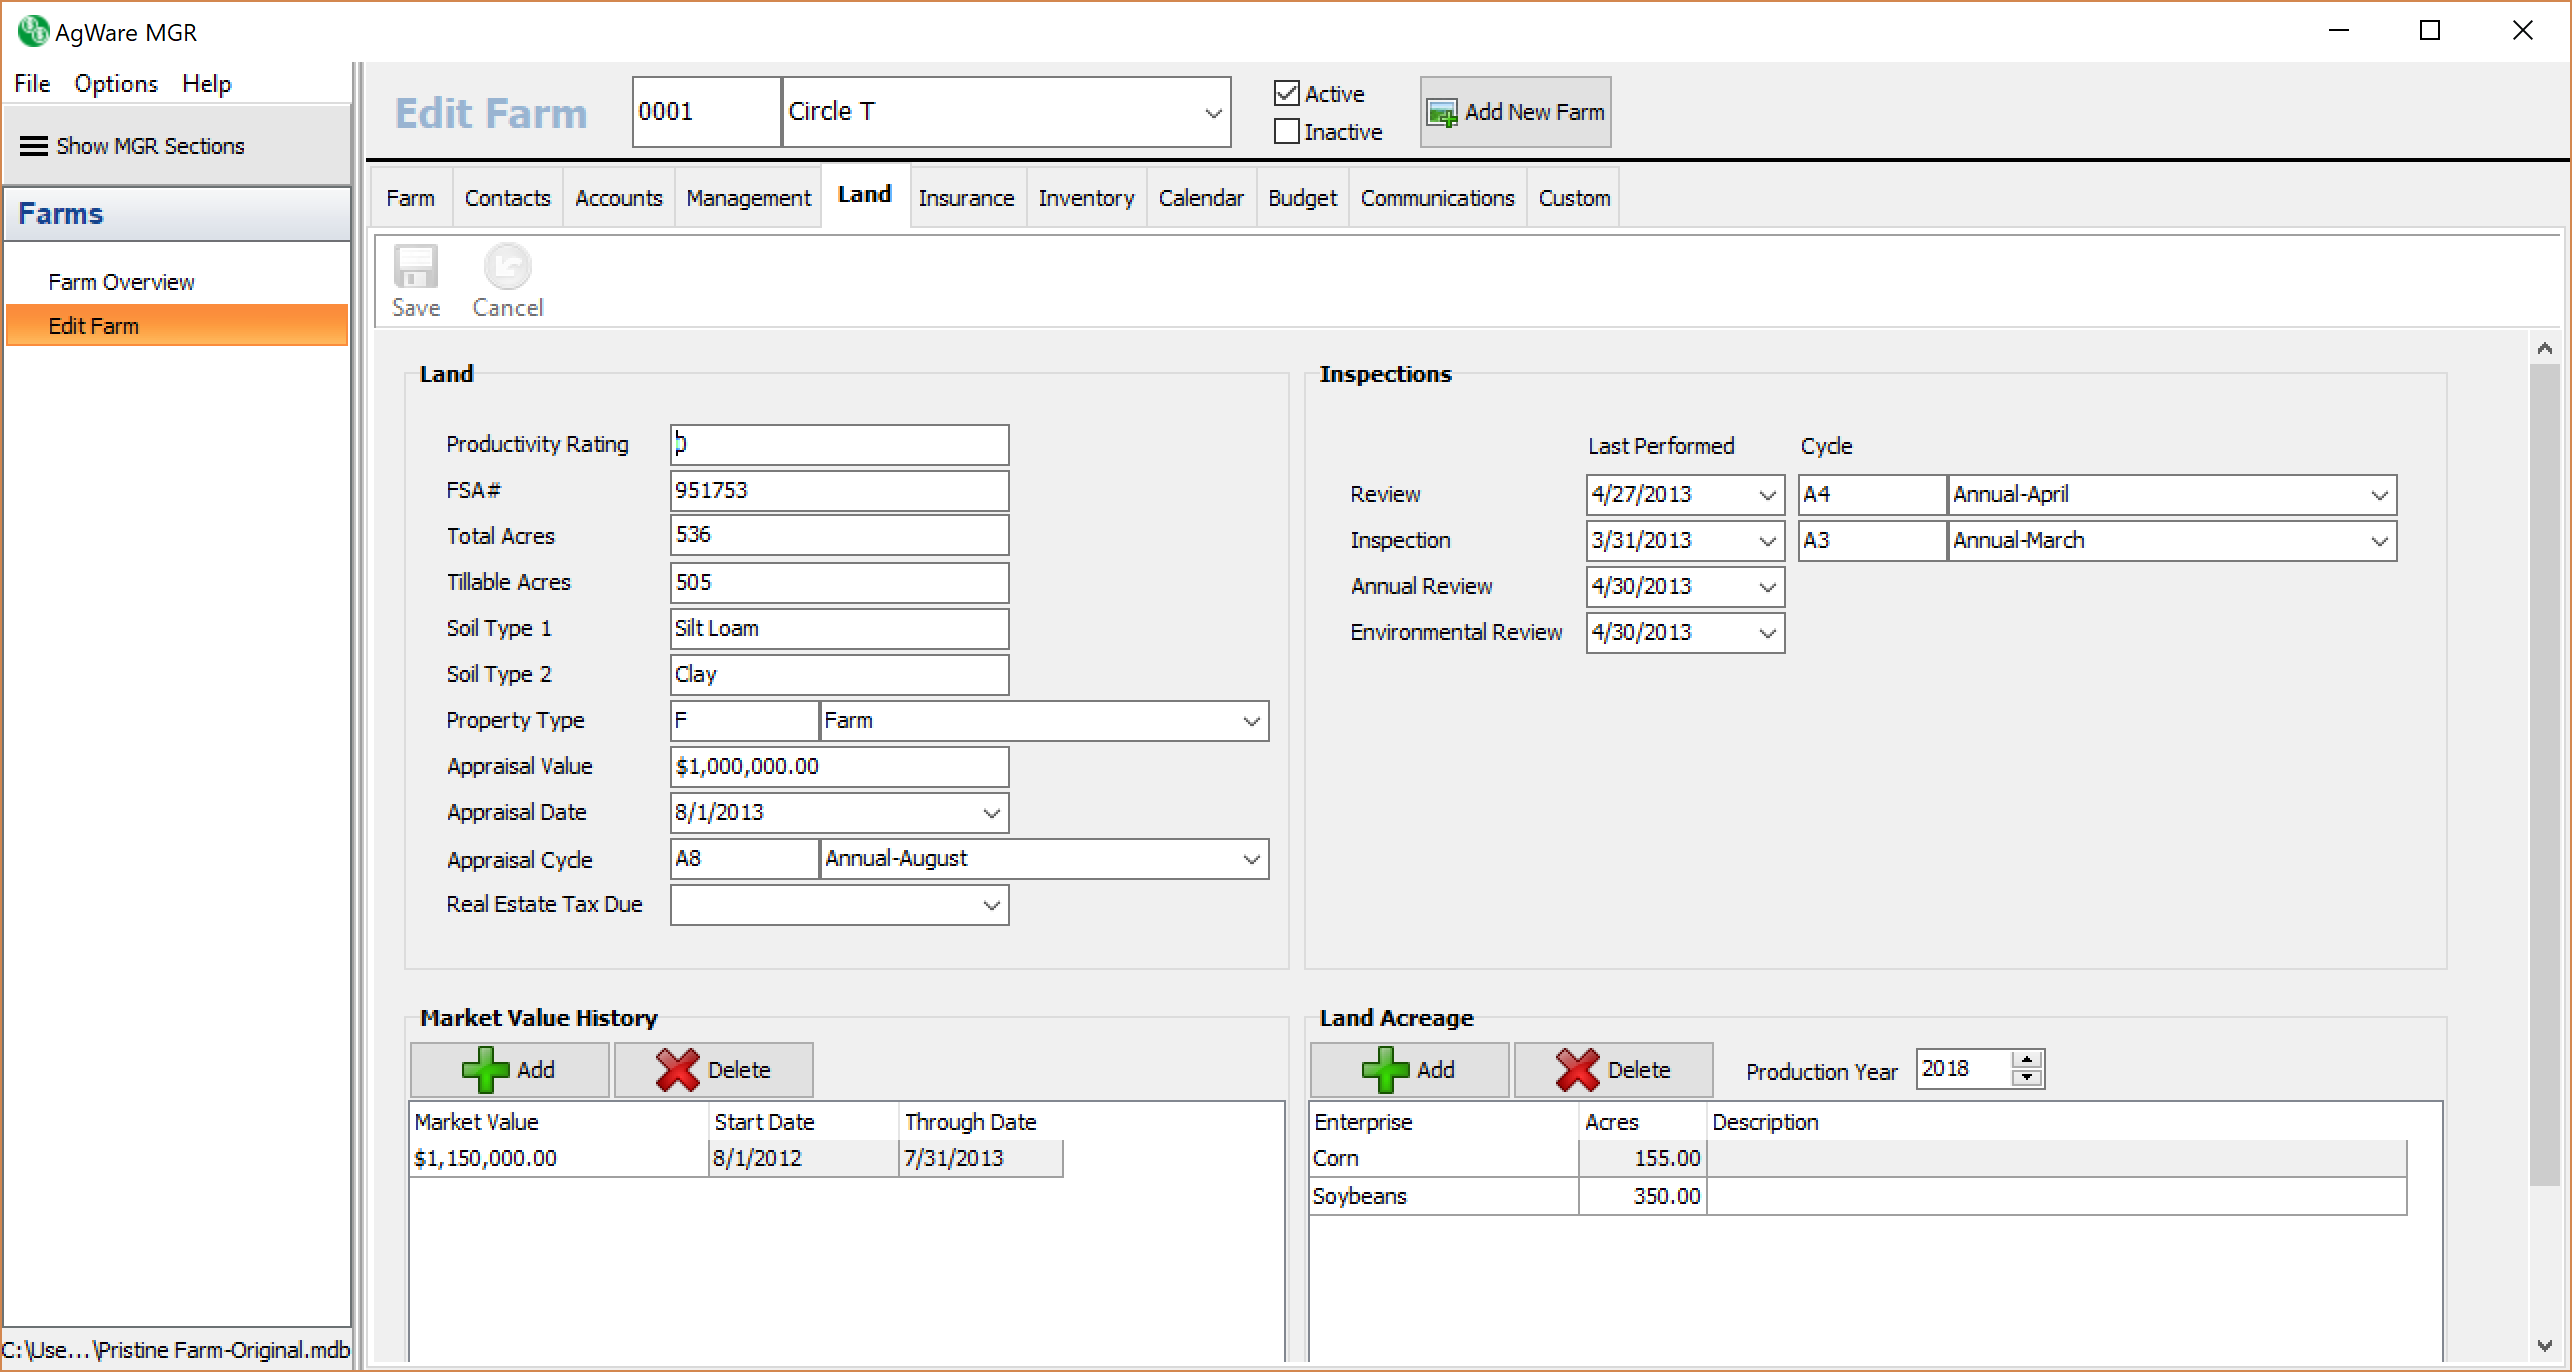Click the vertical scrollbar down arrow

click(2545, 1346)
